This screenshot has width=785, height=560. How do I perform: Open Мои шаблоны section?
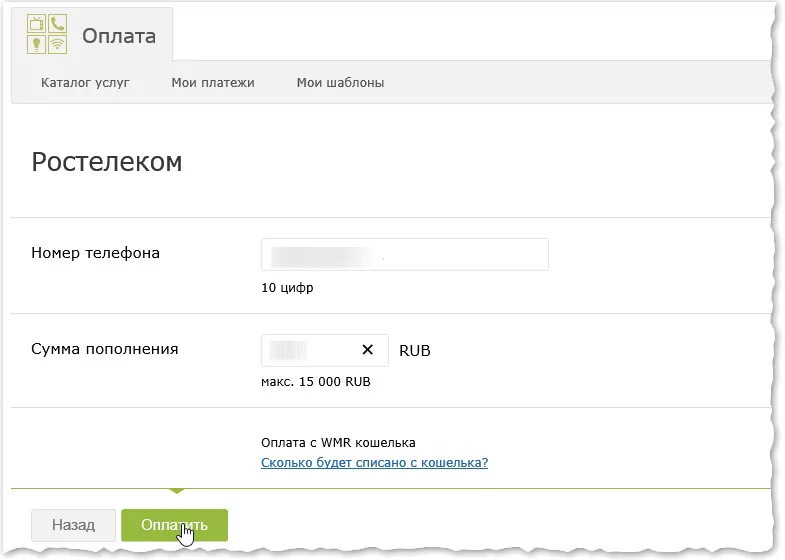[x=340, y=83]
